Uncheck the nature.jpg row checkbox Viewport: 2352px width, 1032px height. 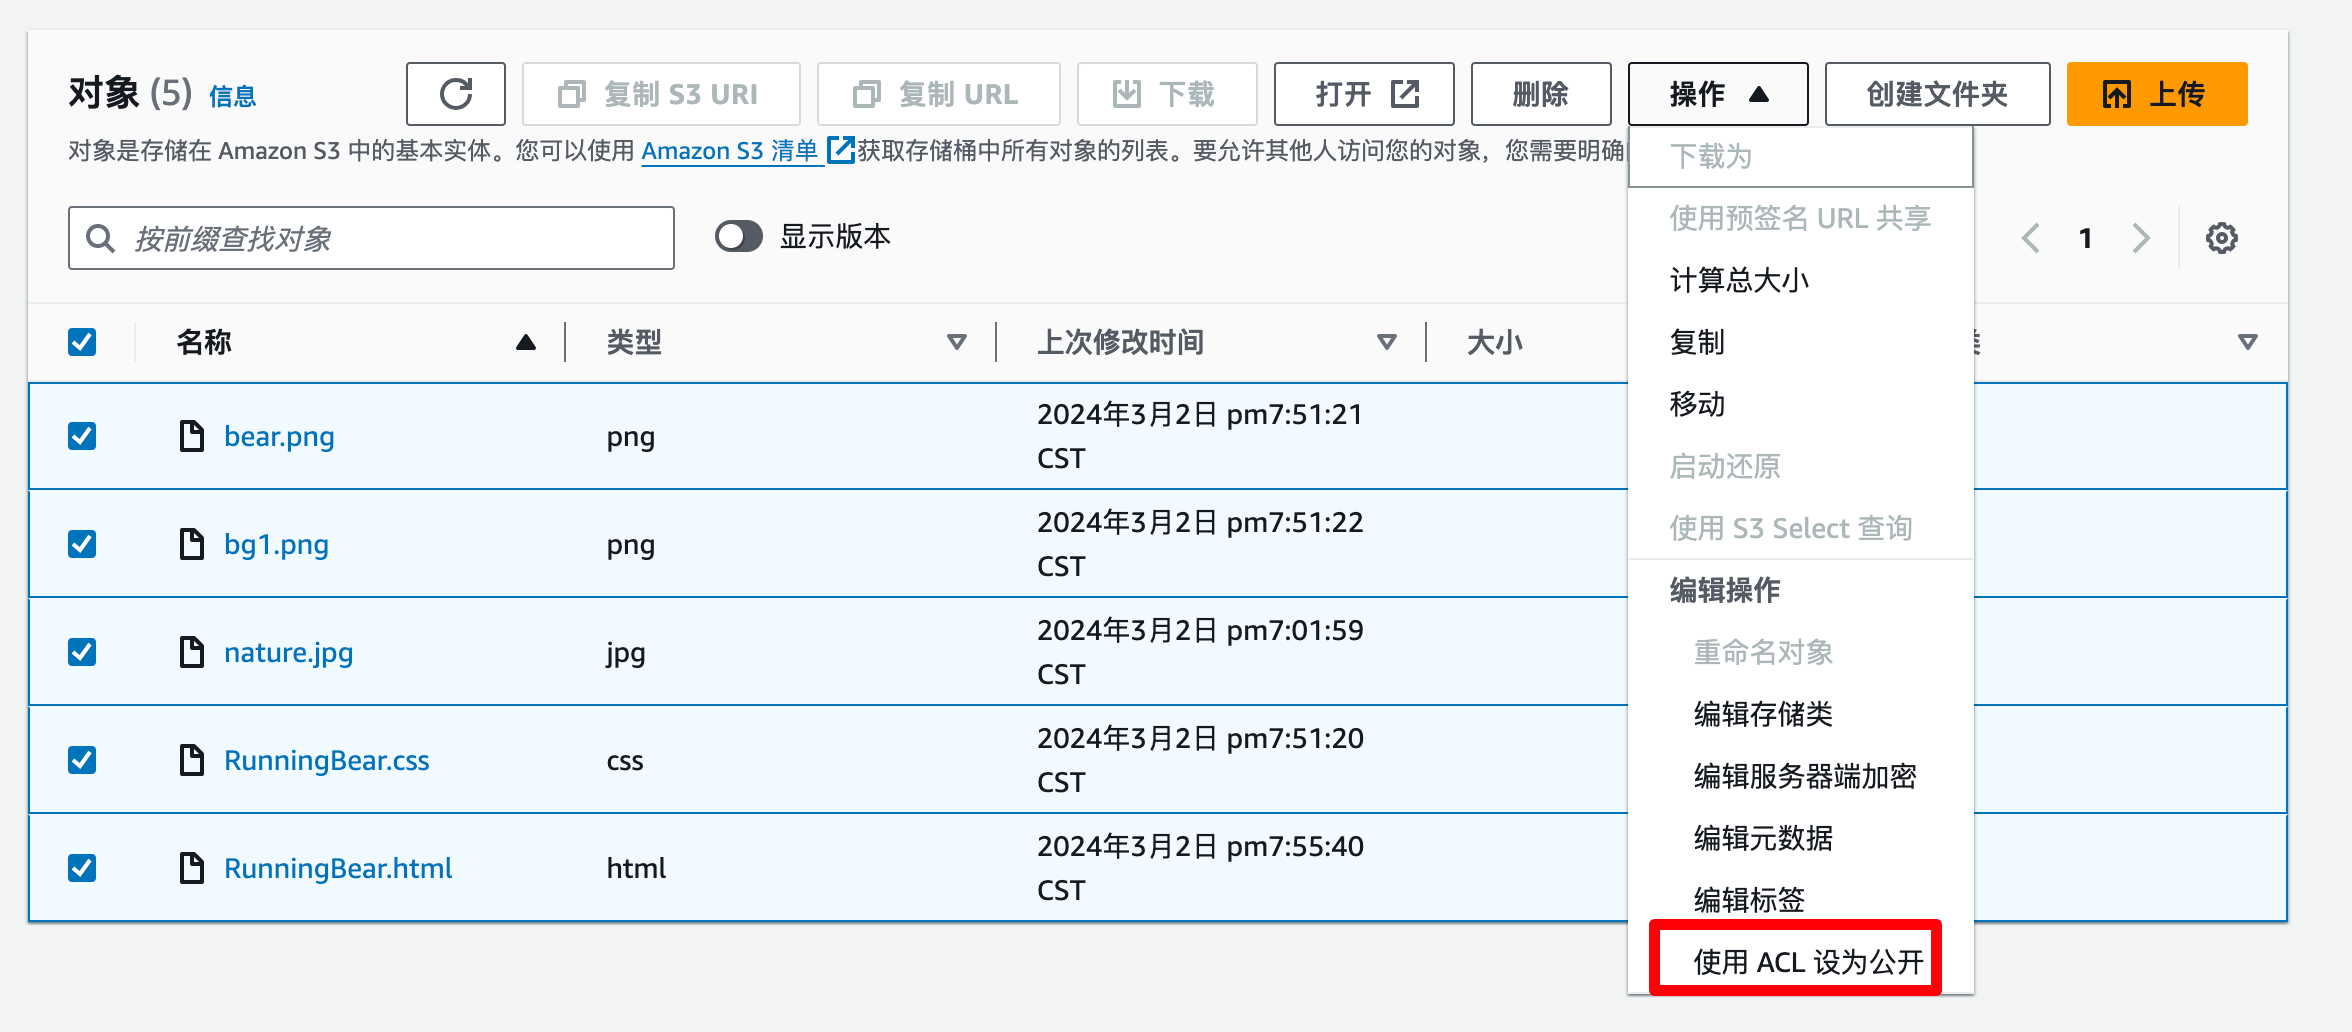pos(82,652)
